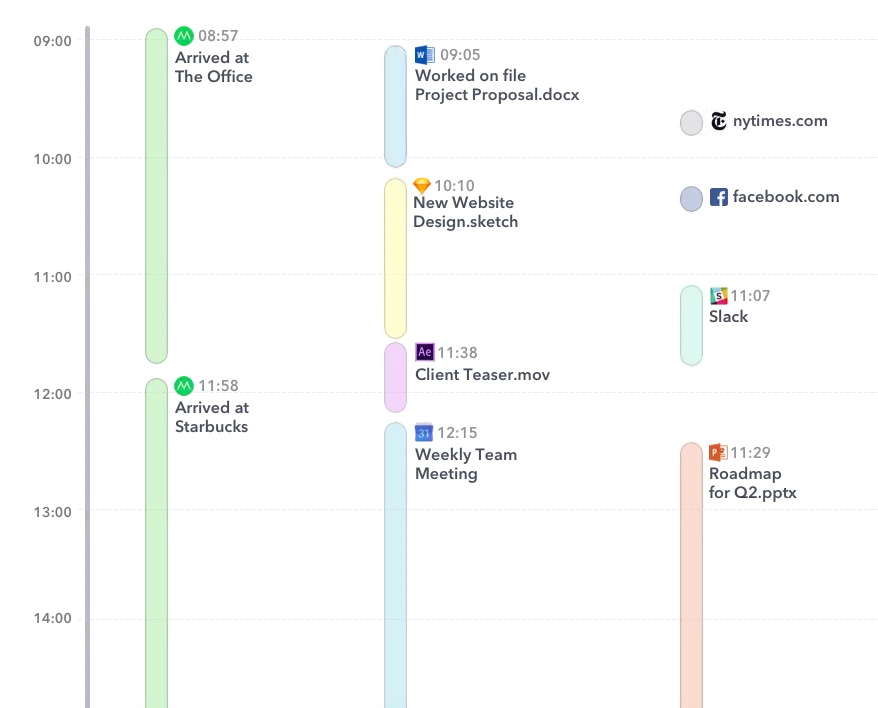
Task: Click the New York Times logo icon
Action: click(x=718, y=121)
